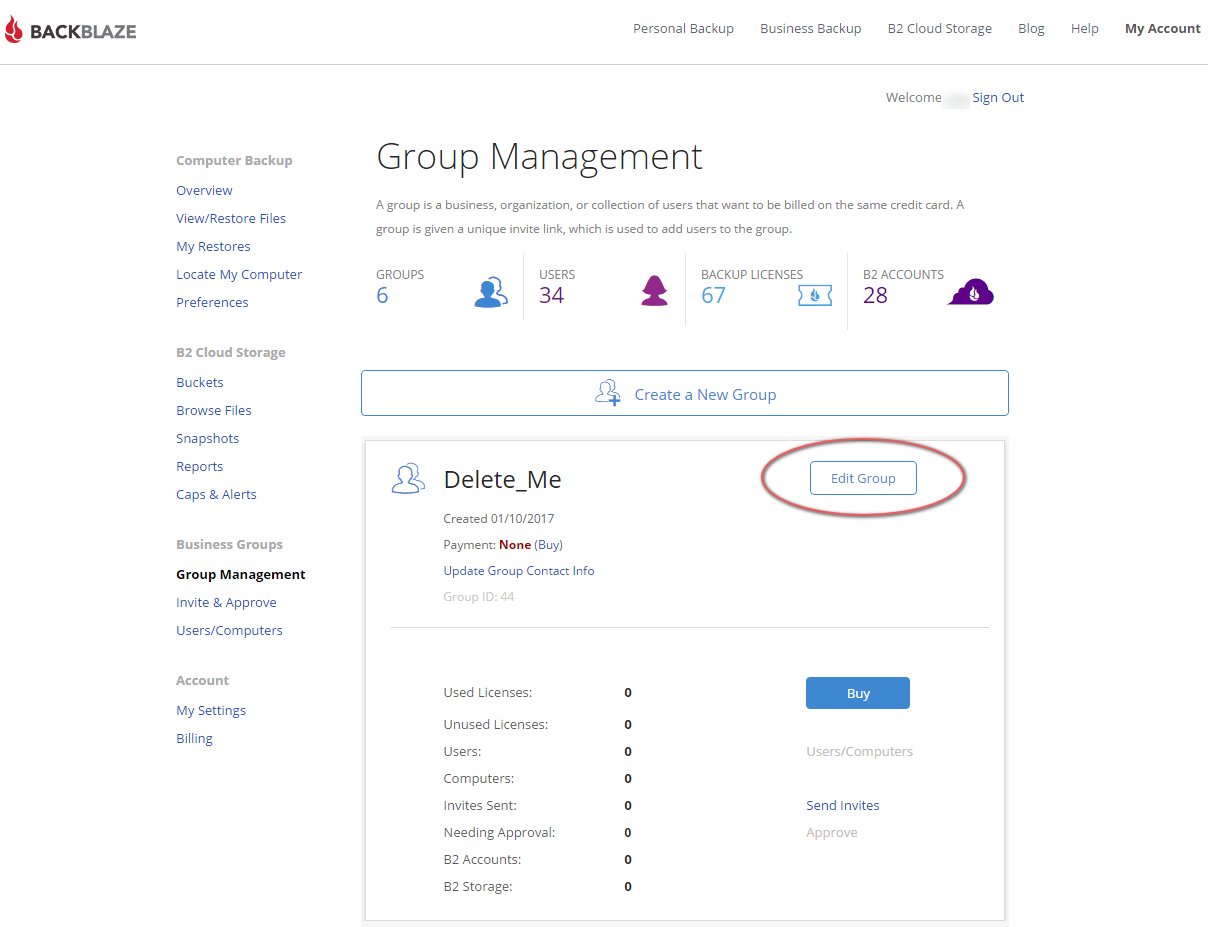Click the greyed Users/Computers link in group card
Screen dimensions: 1208x927
click(x=860, y=751)
